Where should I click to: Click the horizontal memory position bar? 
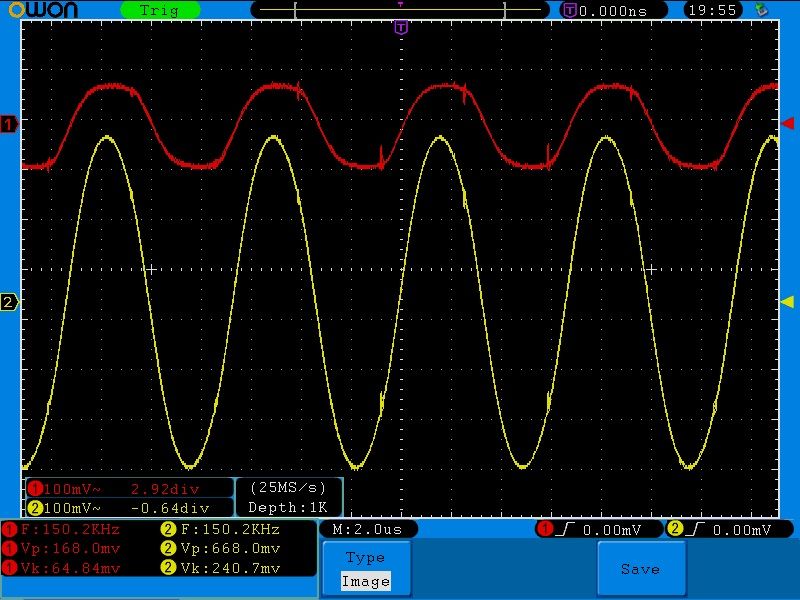400,10
